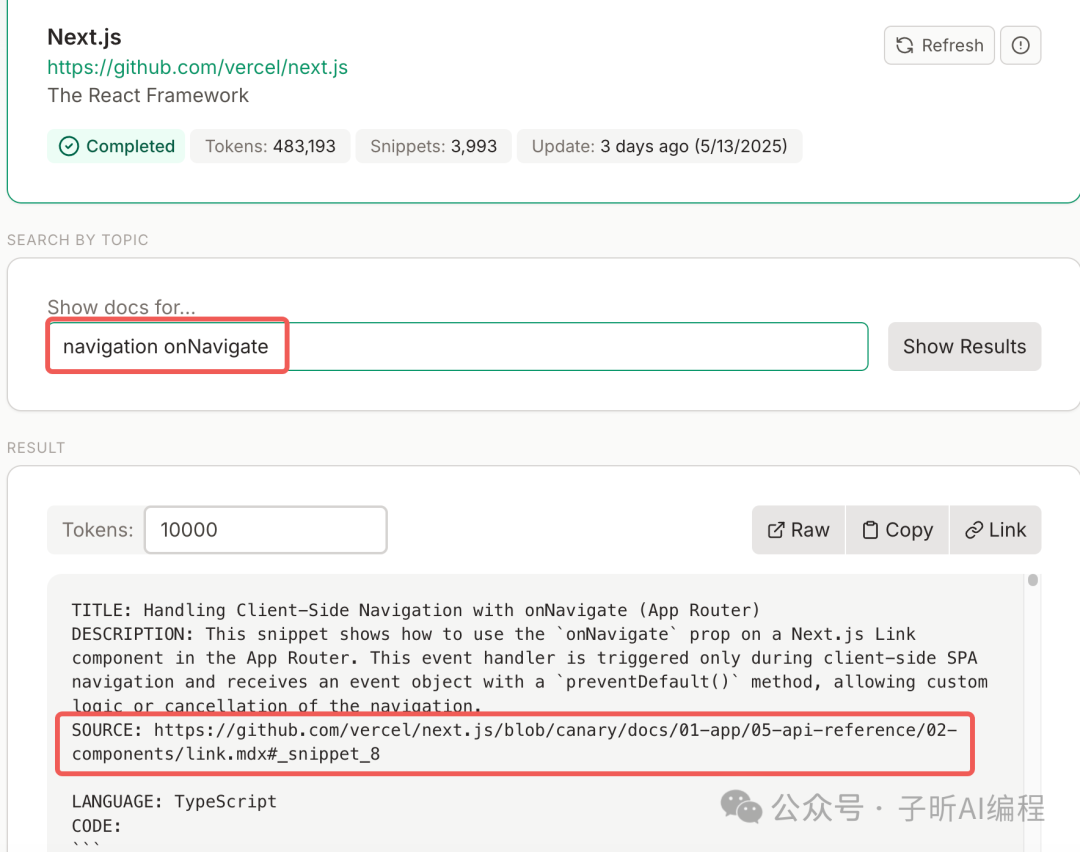Viewport: 1080px width, 852px height.
Task: Click the DESCRIPTION line of the snippet
Action: pyautogui.click(x=529, y=669)
